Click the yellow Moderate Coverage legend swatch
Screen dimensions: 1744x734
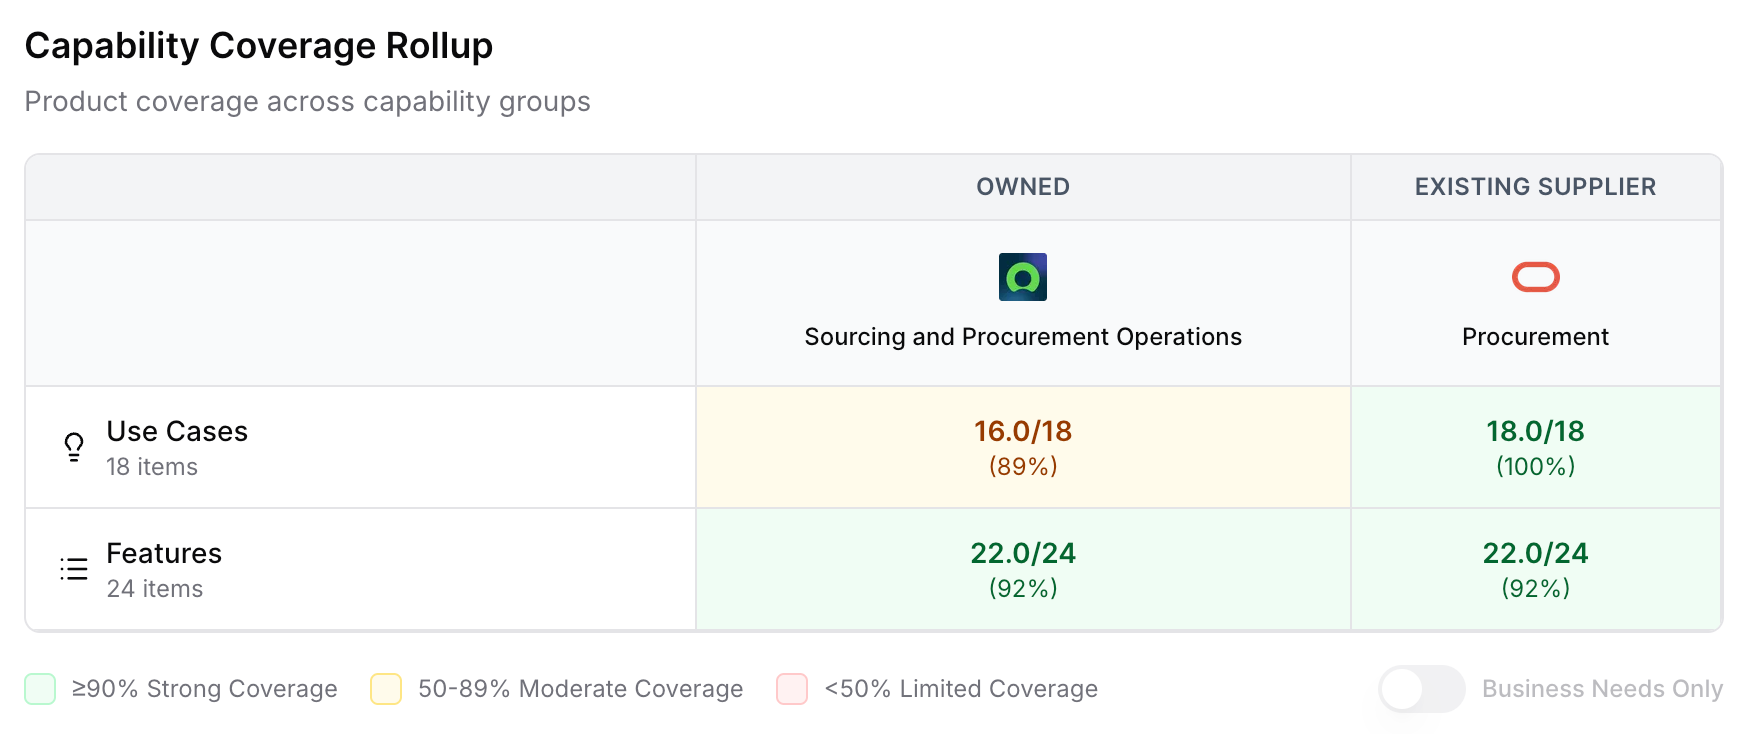point(386,689)
